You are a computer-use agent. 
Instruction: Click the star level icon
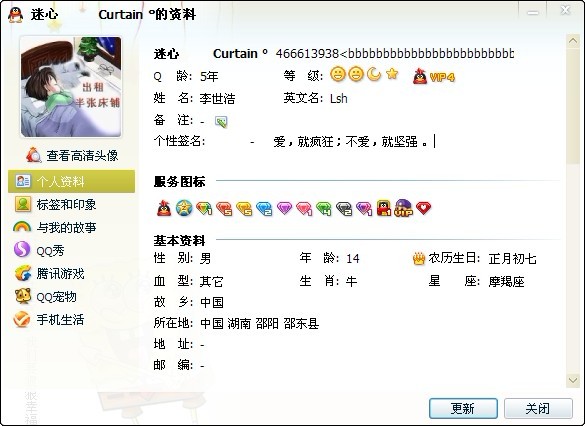[392, 74]
